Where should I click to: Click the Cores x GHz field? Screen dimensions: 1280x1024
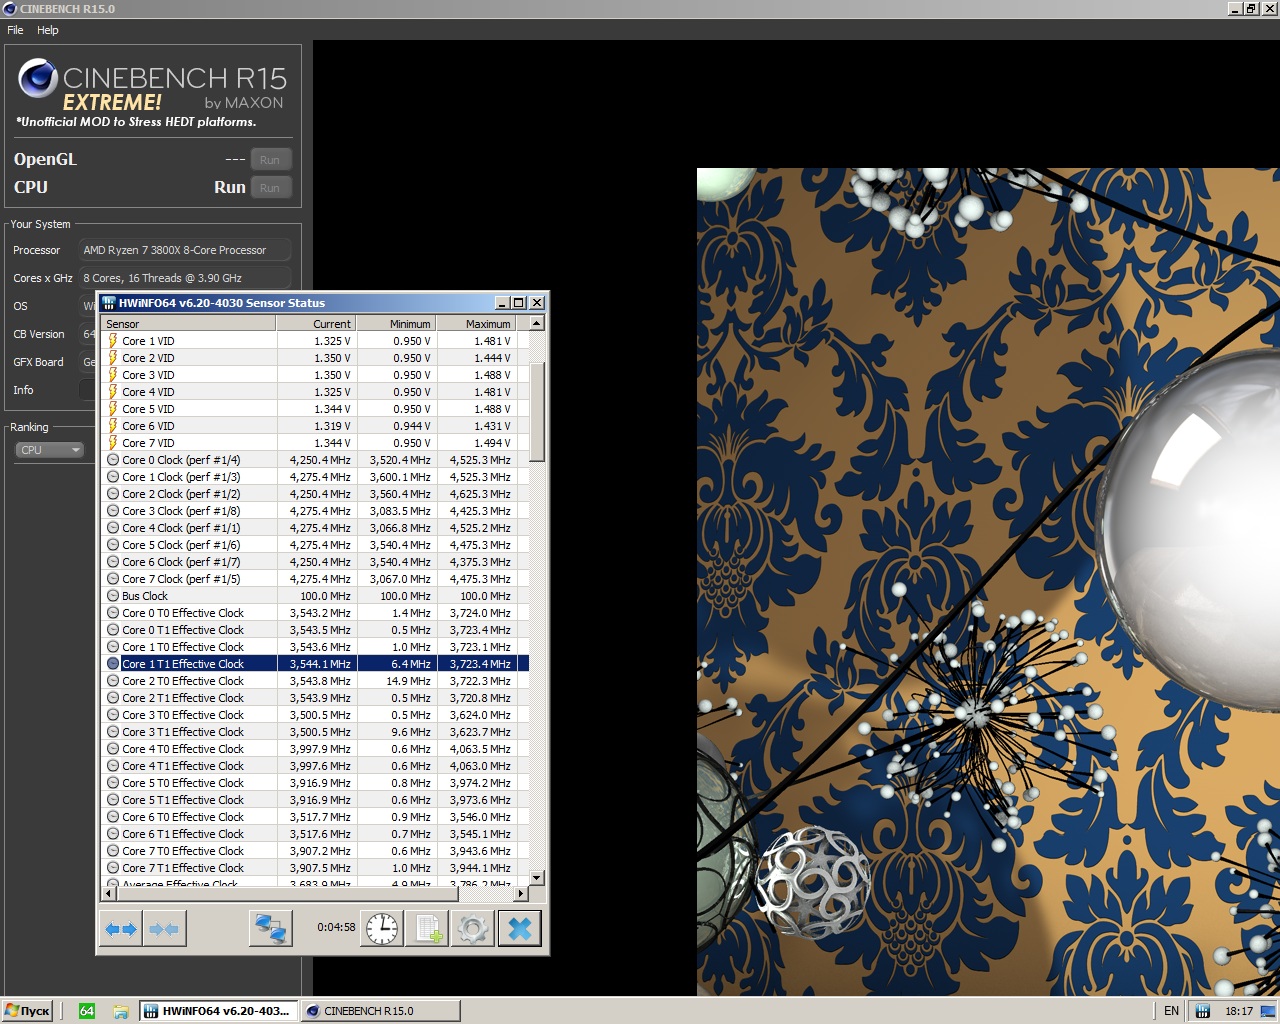(x=186, y=278)
